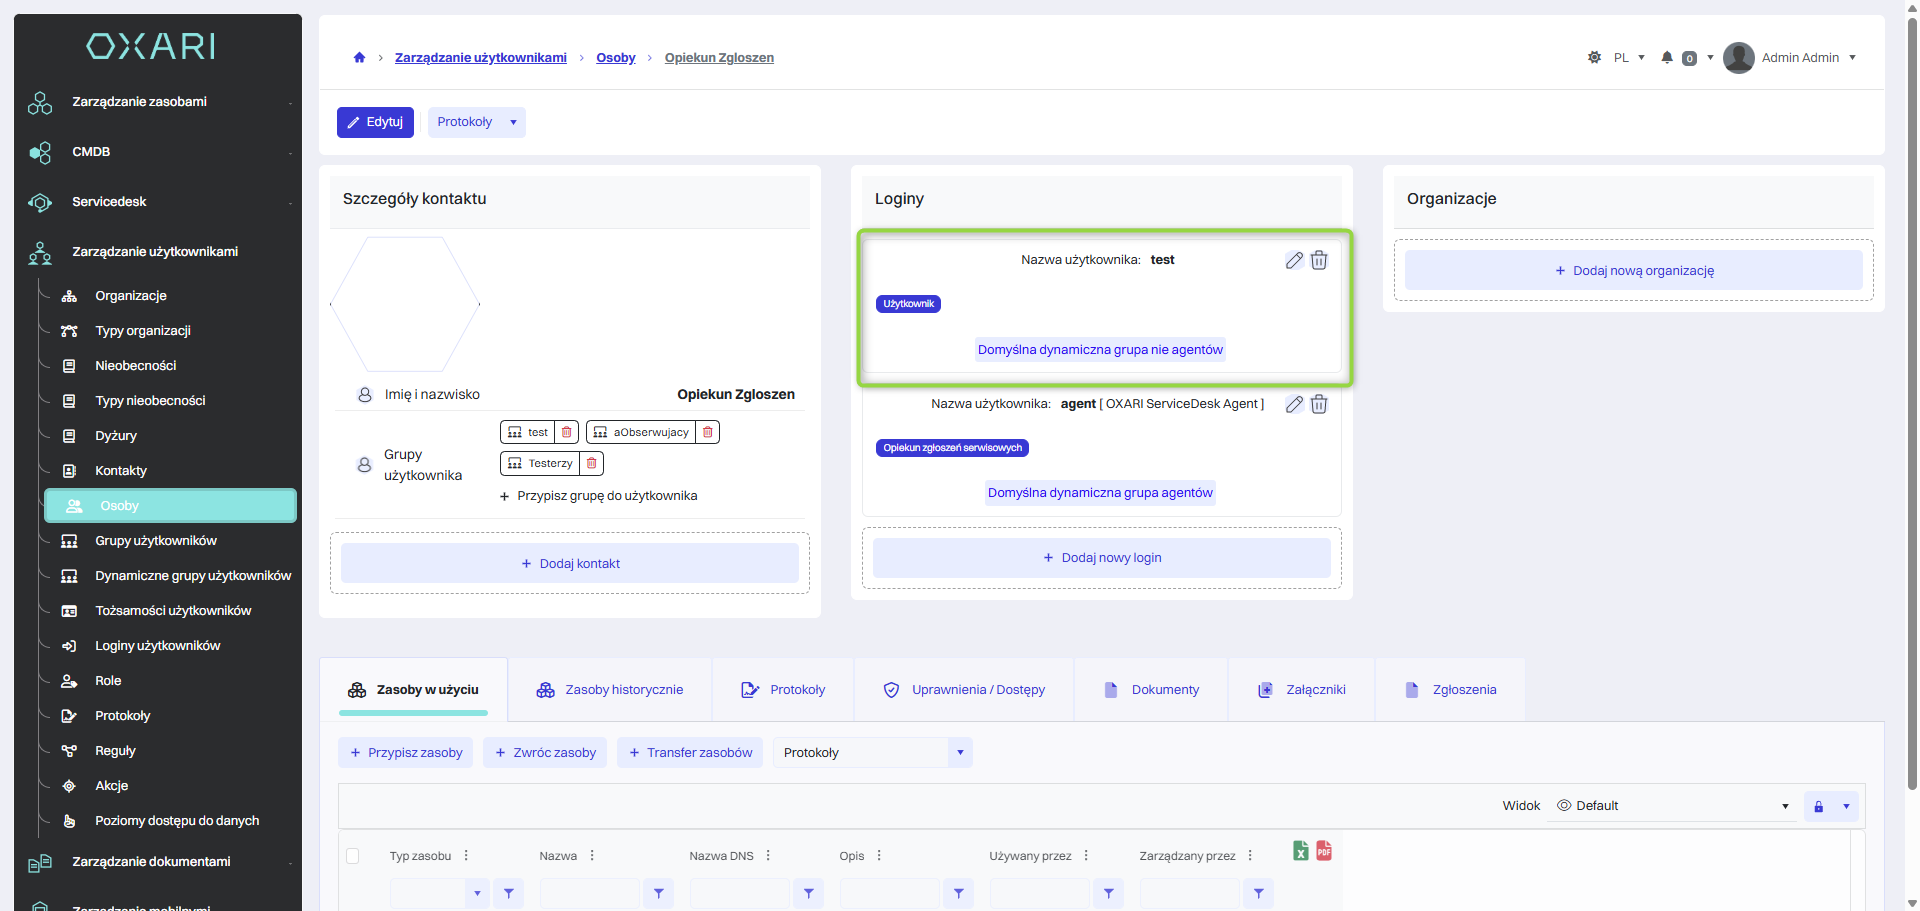
Task: Tick the select-all checkbox in table header
Action: coord(352,856)
